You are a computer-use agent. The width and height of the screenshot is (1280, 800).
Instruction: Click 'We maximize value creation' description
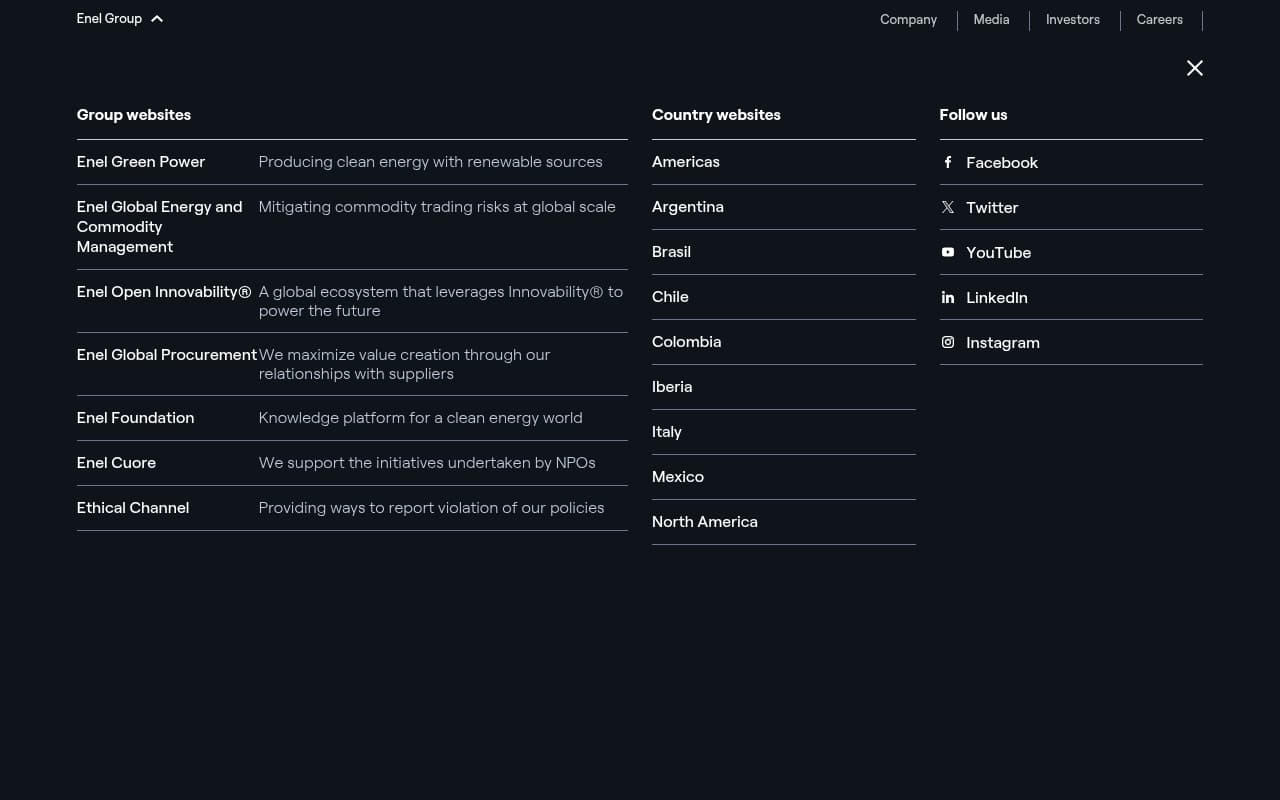pyautogui.click(x=405, y=364)
